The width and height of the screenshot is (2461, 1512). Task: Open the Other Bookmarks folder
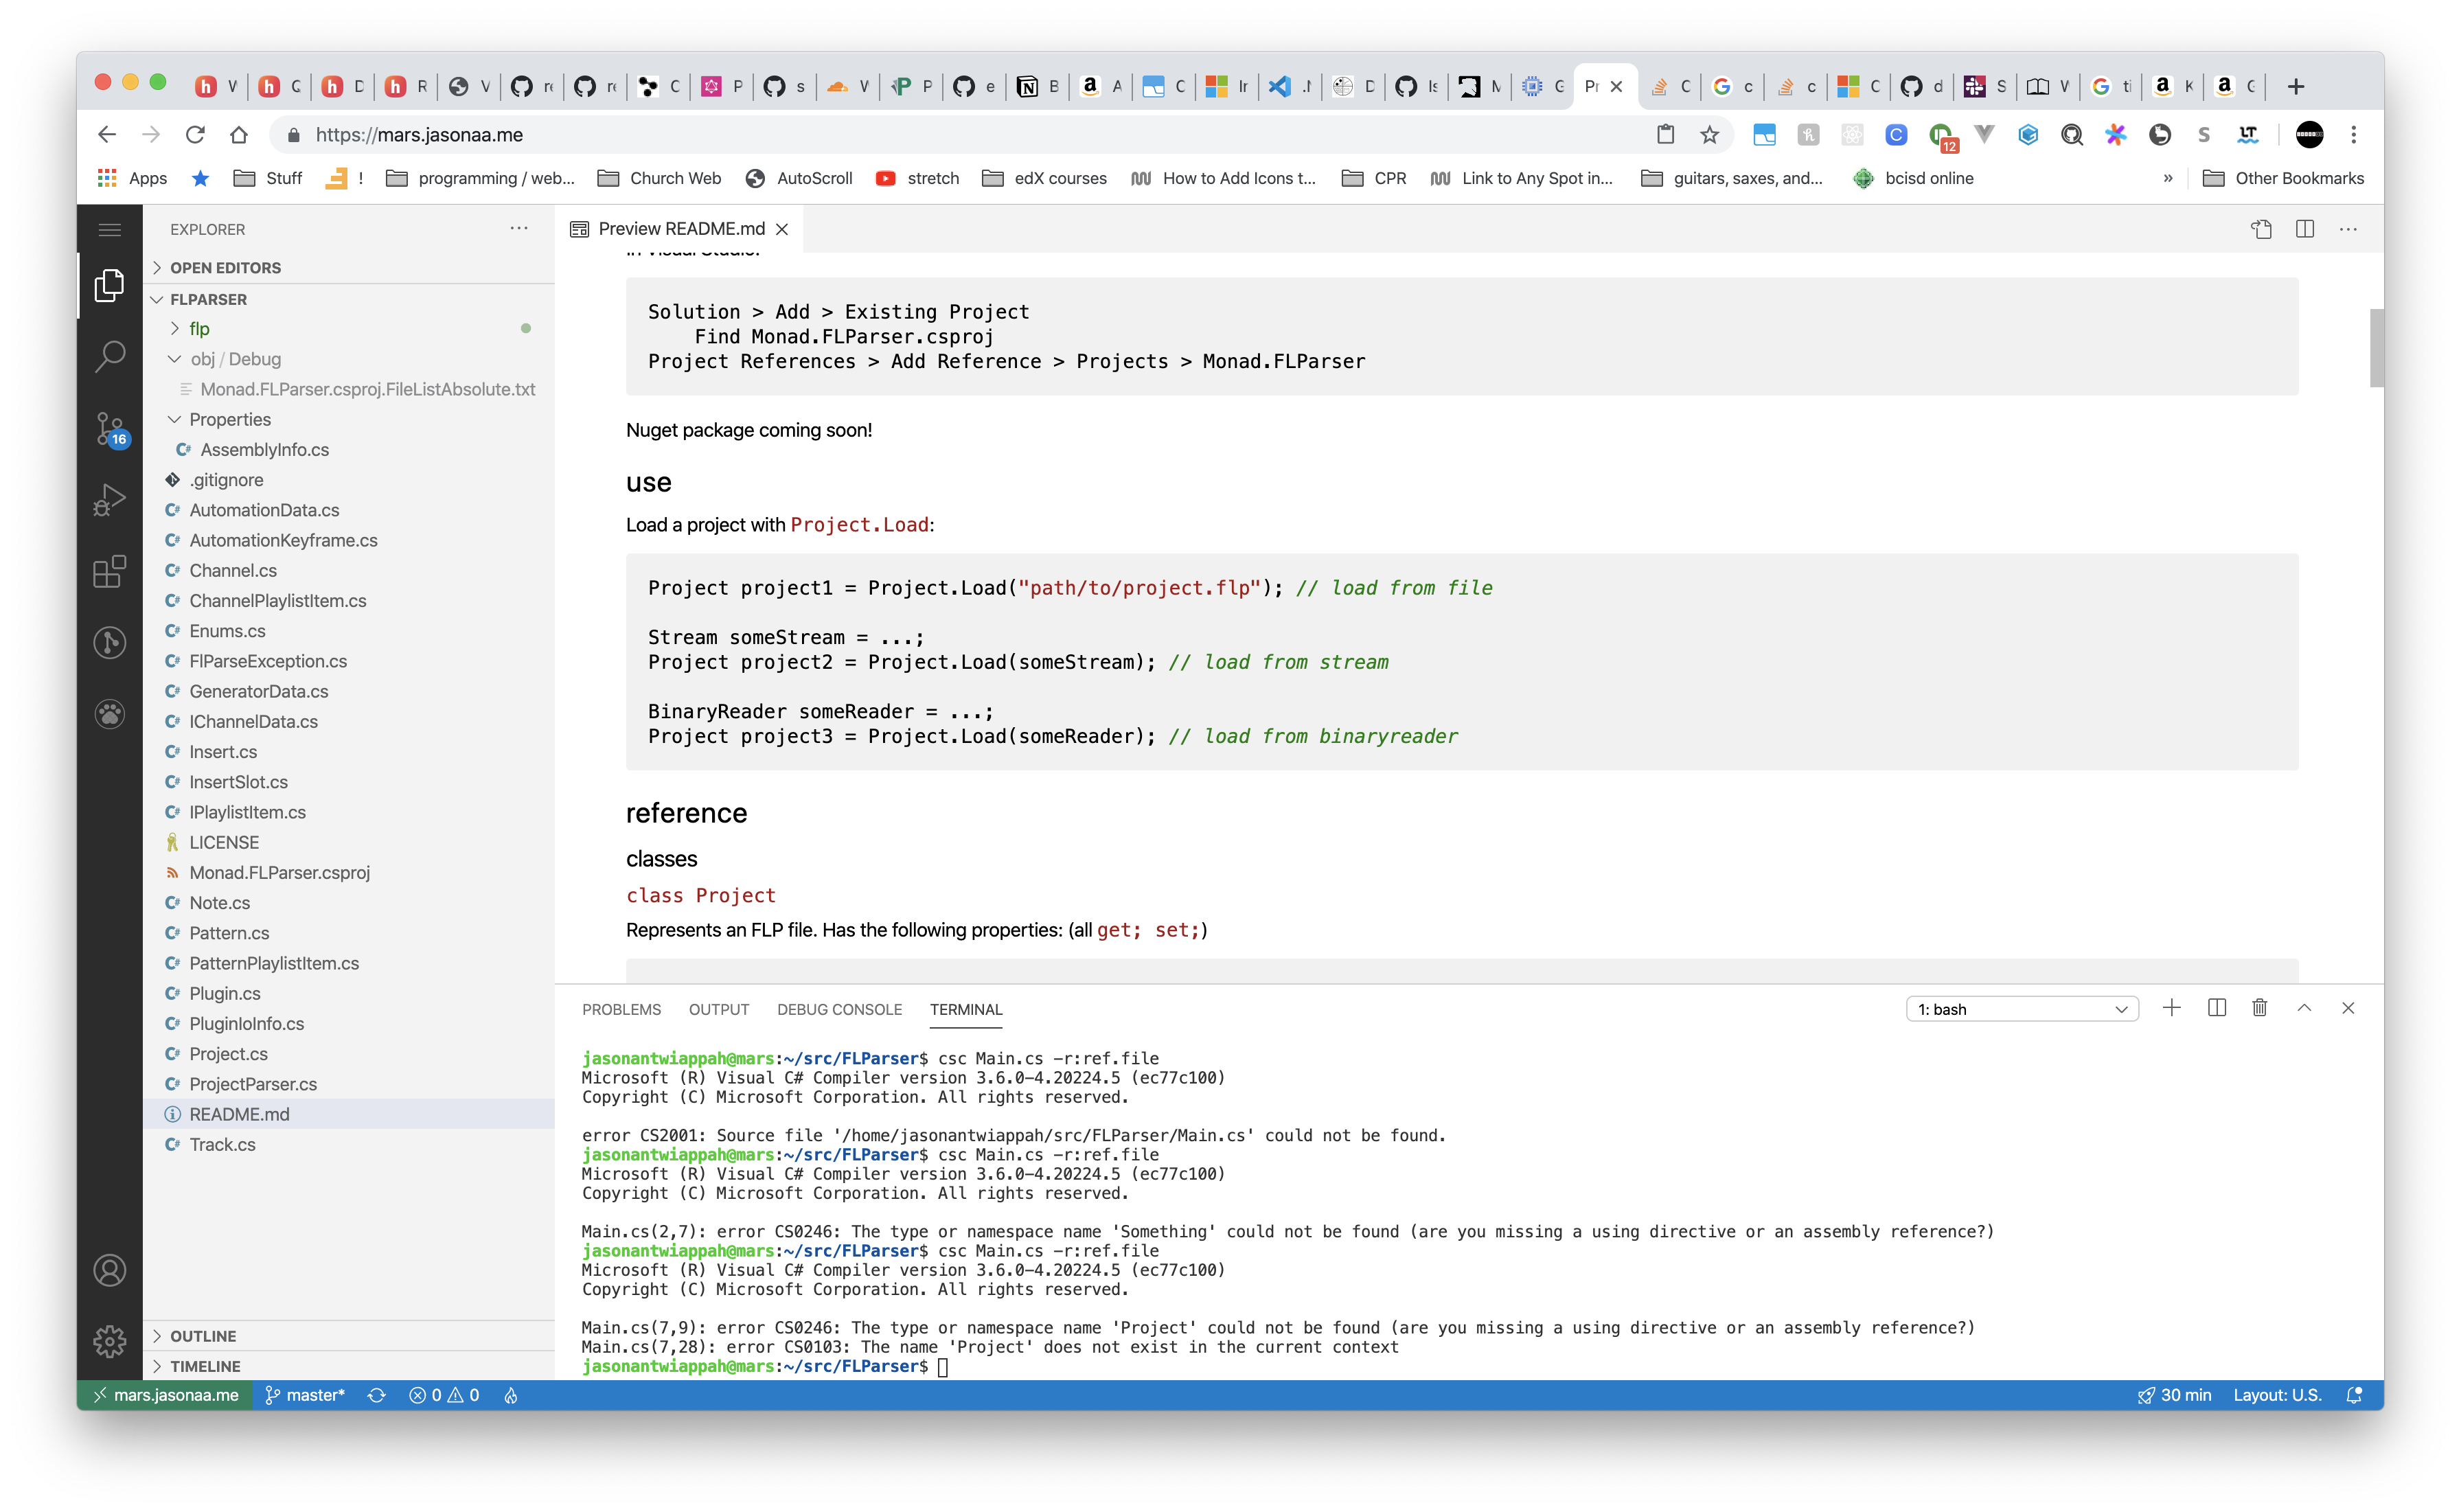coord(2283,178)
